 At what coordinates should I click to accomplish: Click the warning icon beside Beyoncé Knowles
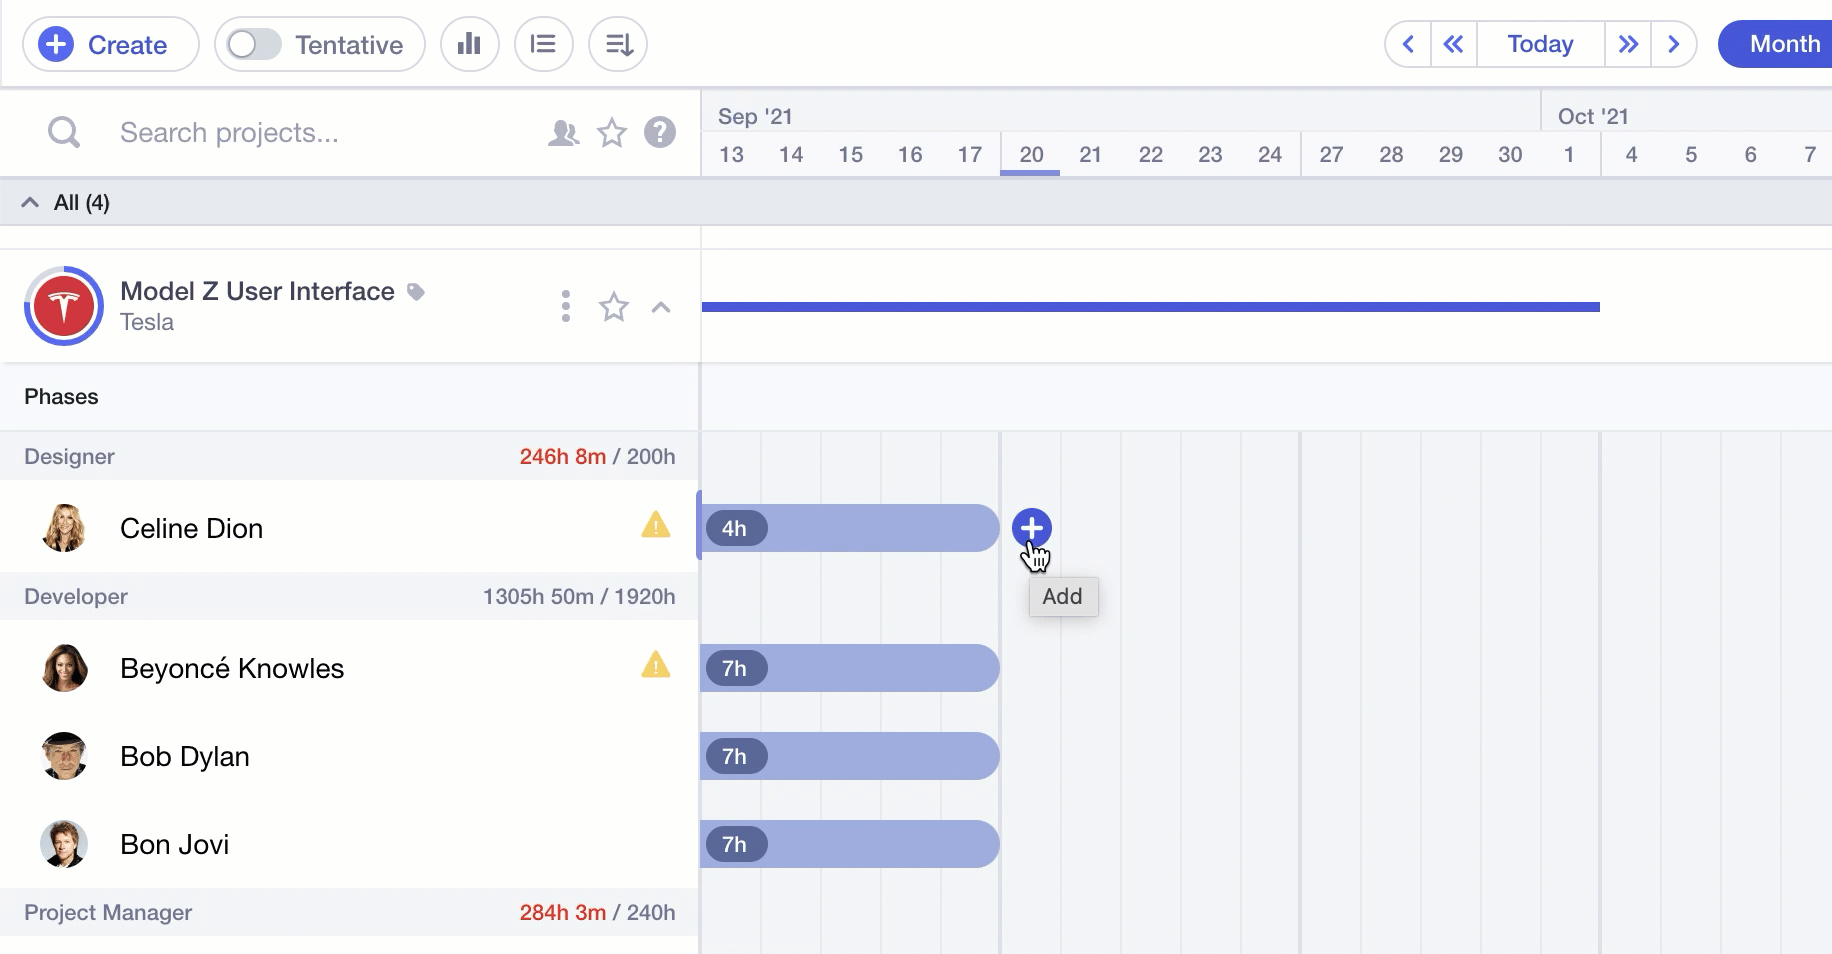[657, 665]
